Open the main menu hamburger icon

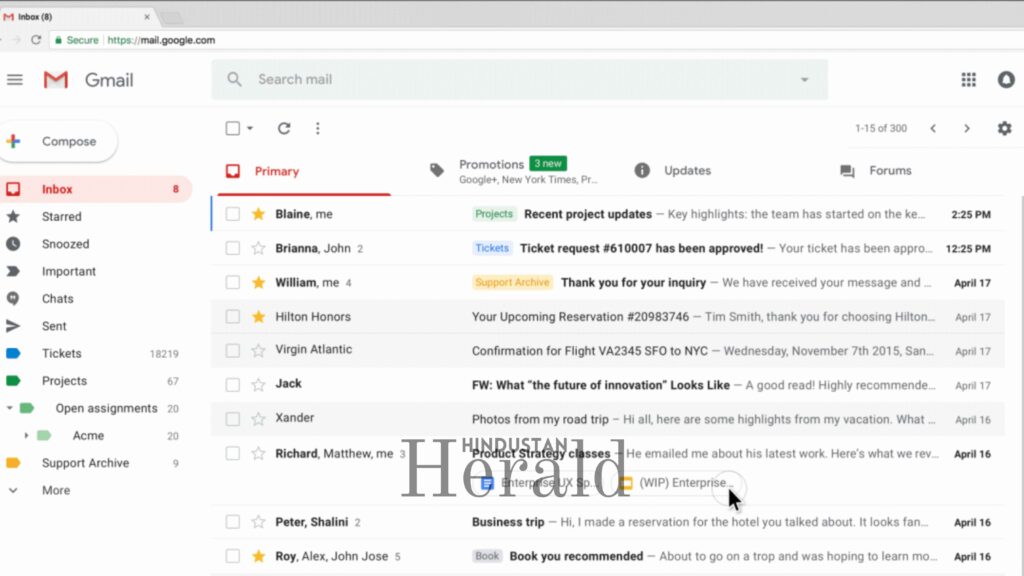click(x=14, y=80)
